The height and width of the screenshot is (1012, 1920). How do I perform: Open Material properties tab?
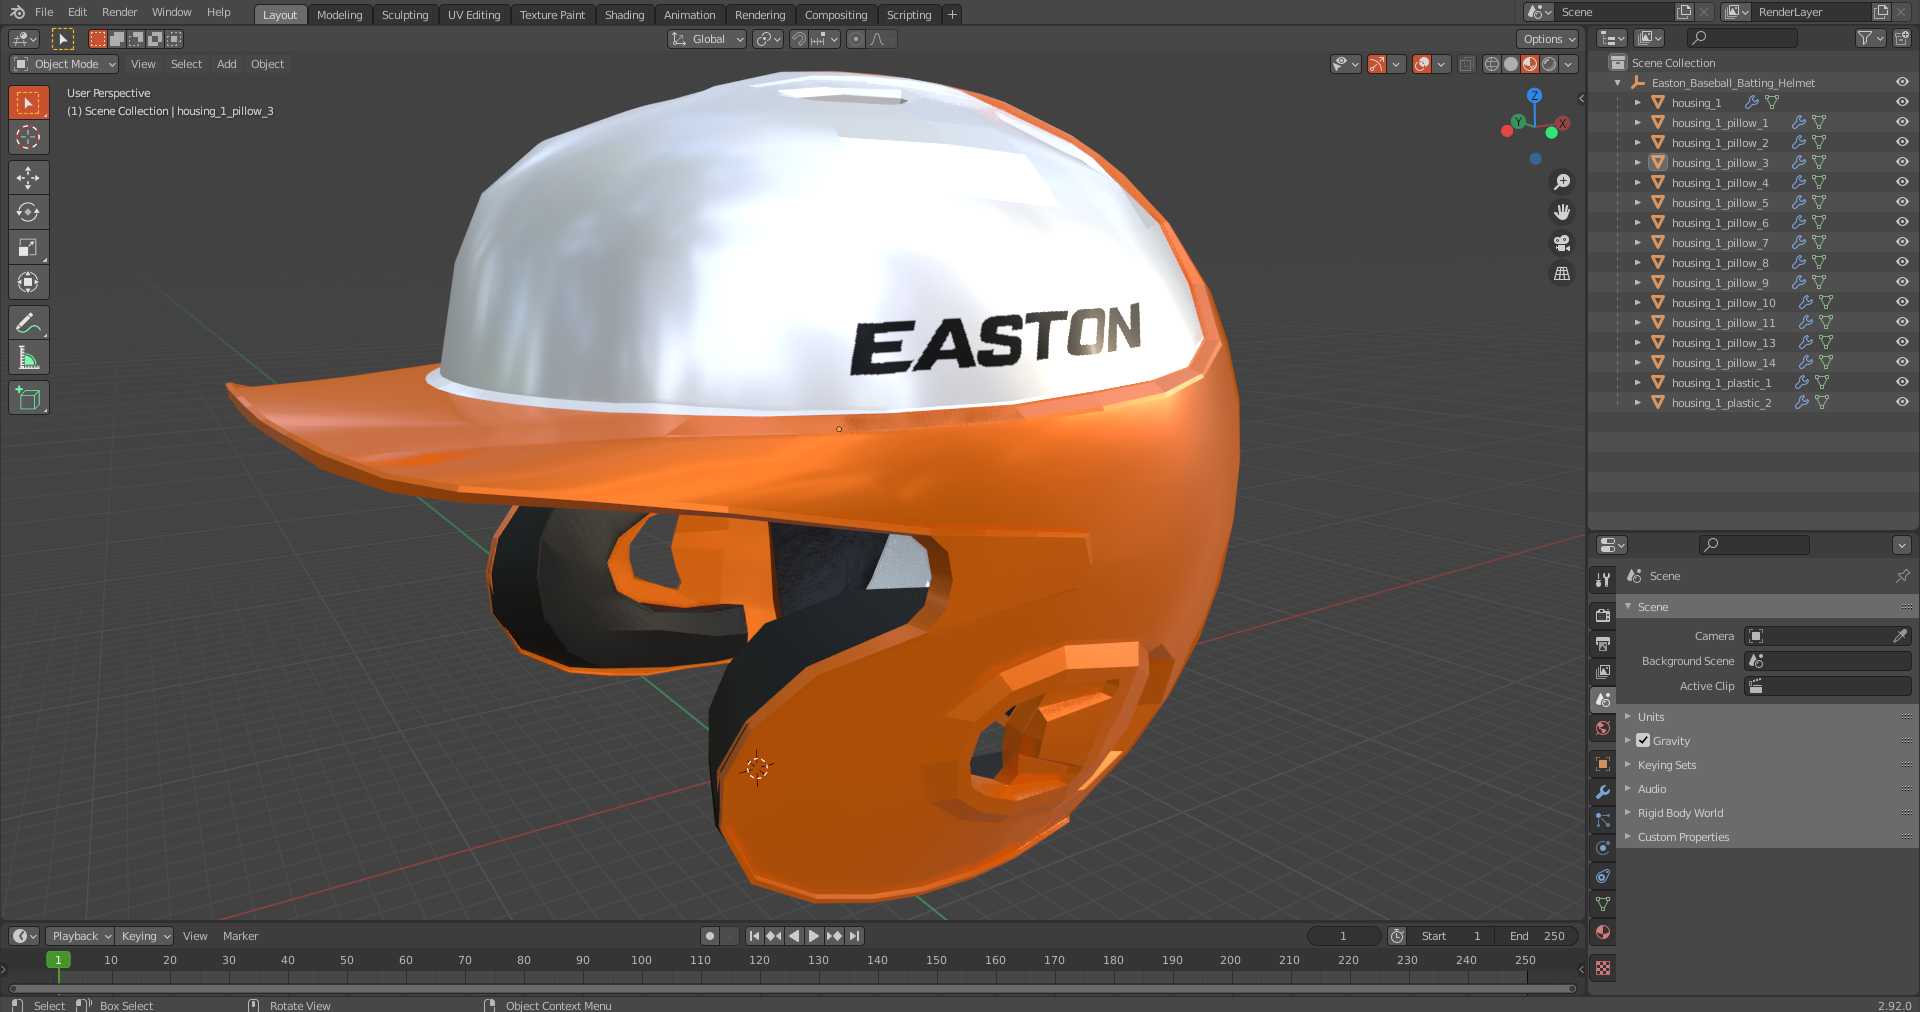point(1603,932)
